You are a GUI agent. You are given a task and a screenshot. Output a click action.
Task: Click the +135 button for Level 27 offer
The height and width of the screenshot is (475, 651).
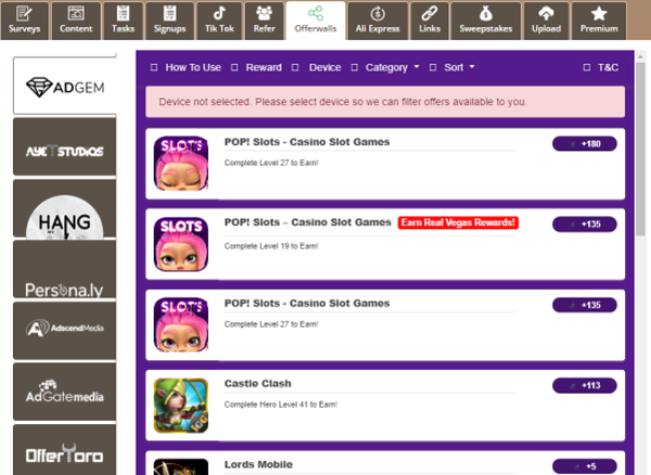point(585,305)
